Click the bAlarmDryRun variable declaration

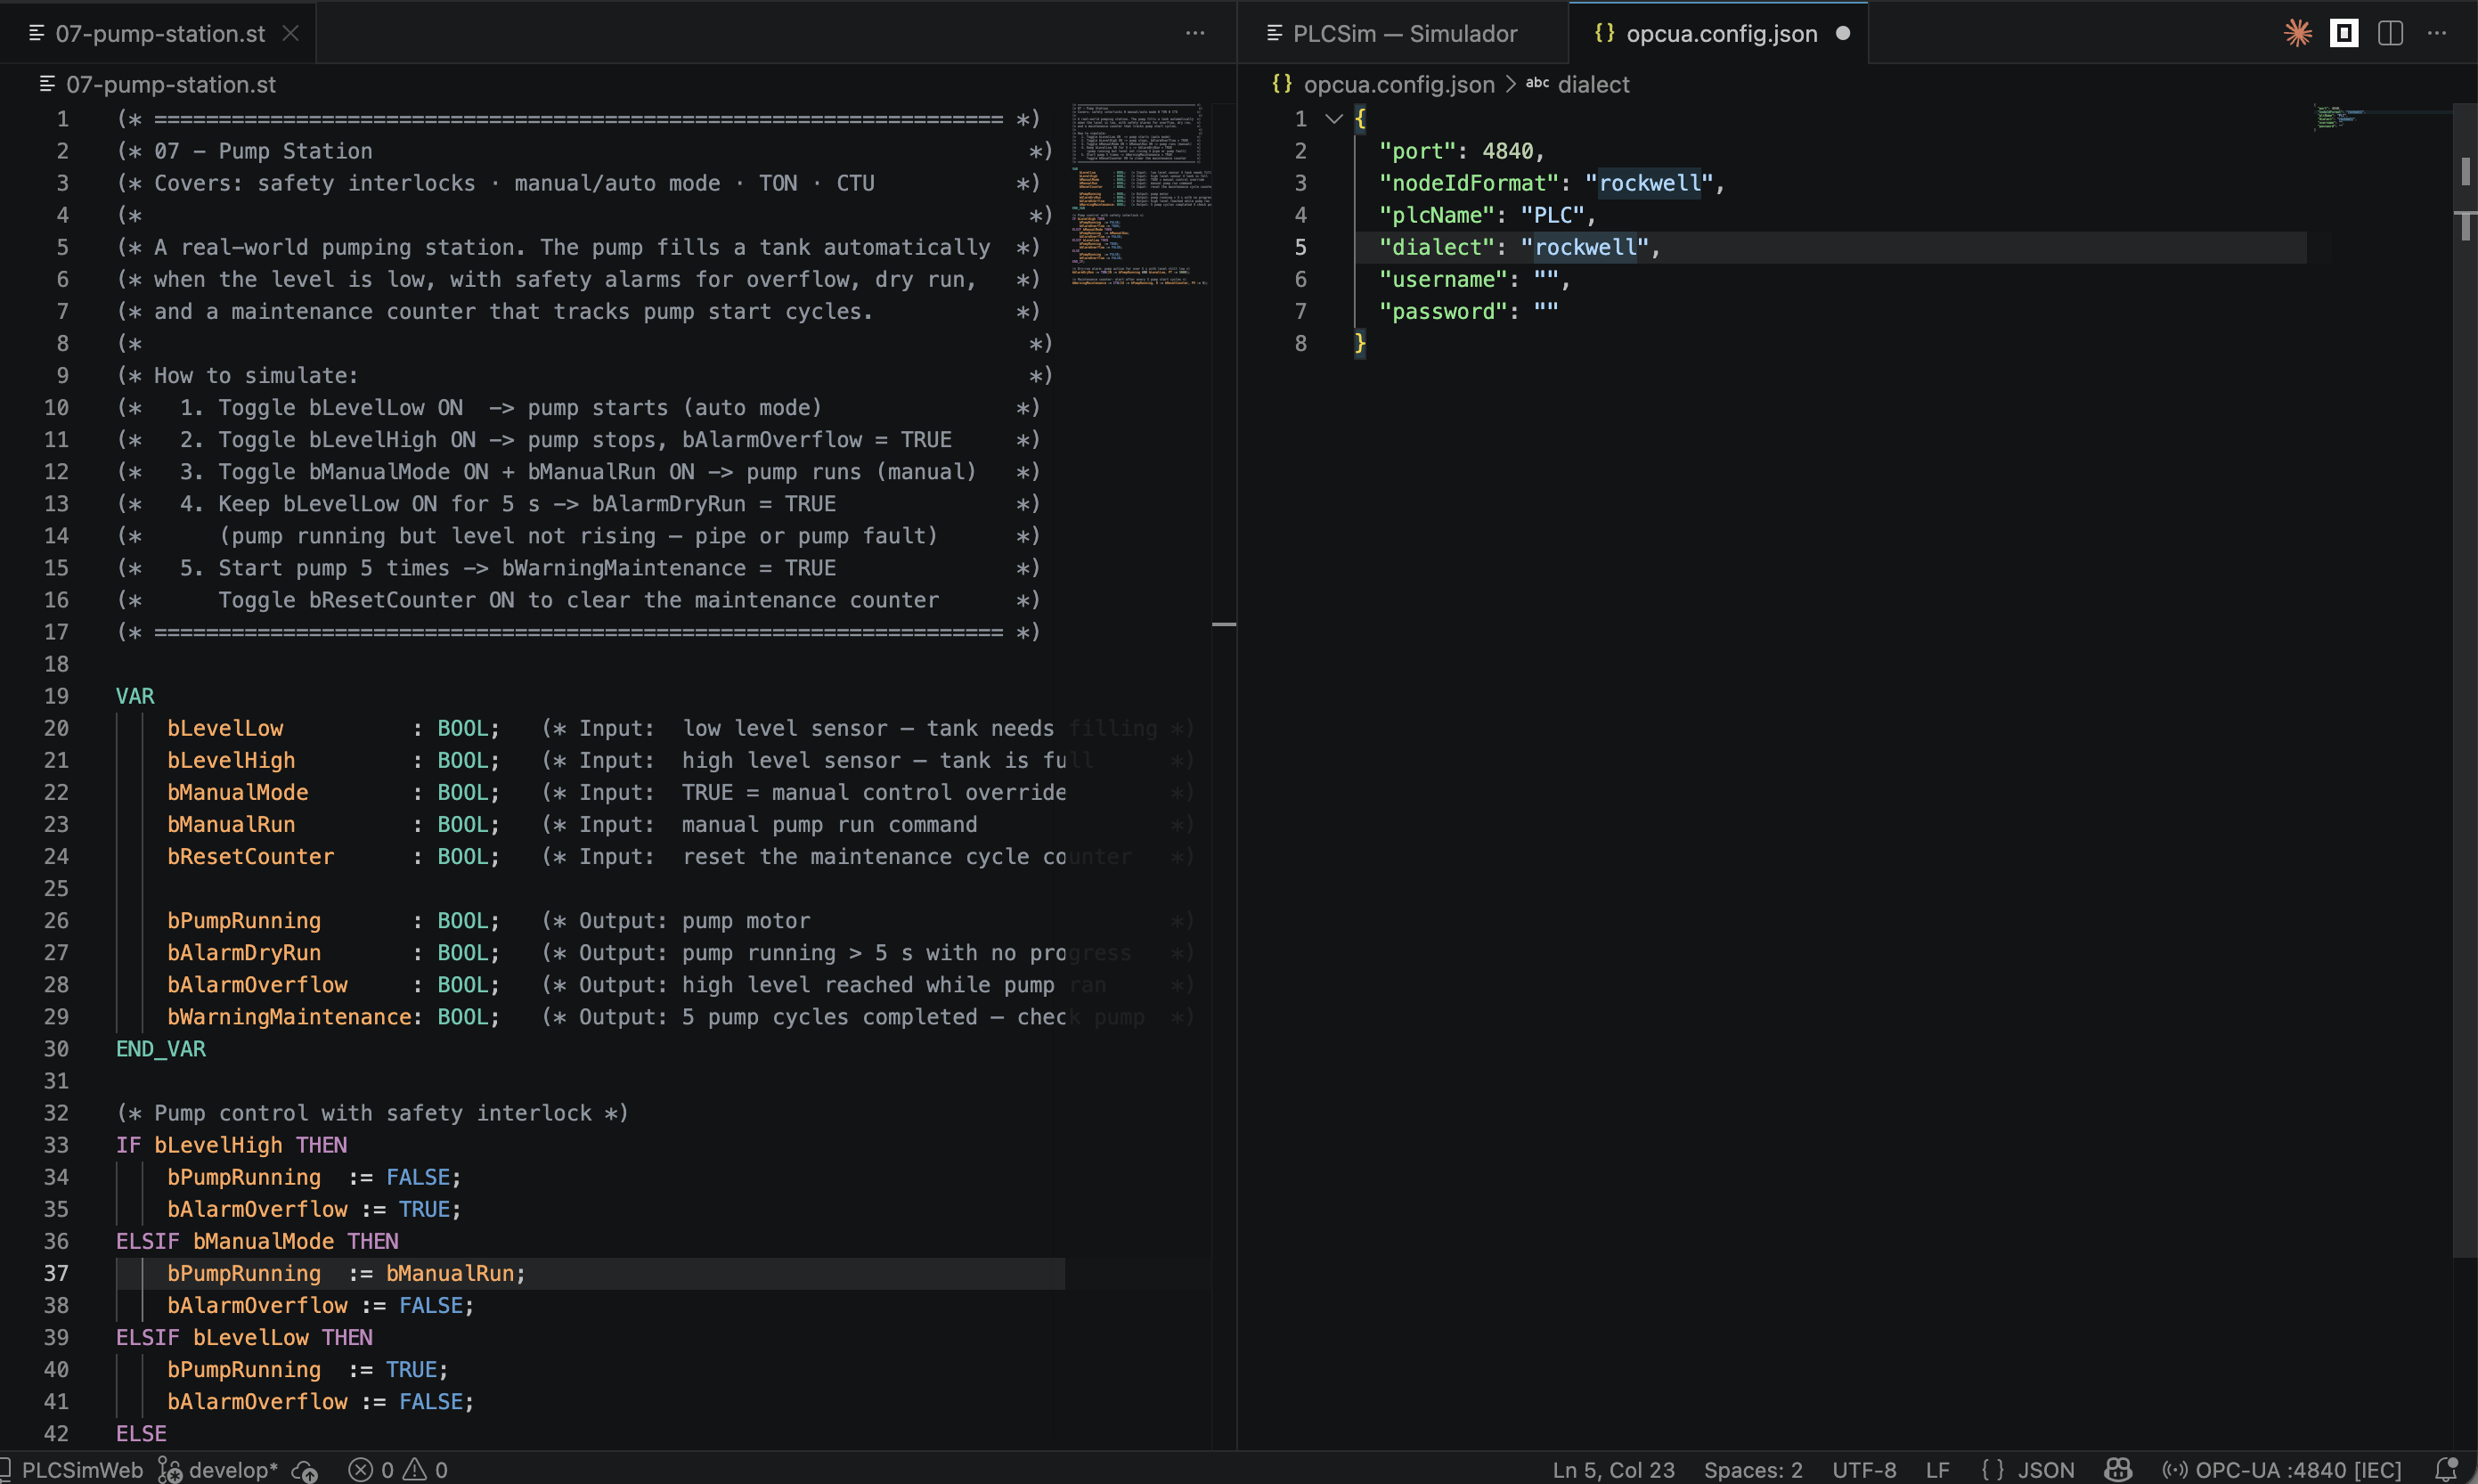pos(244,952)
